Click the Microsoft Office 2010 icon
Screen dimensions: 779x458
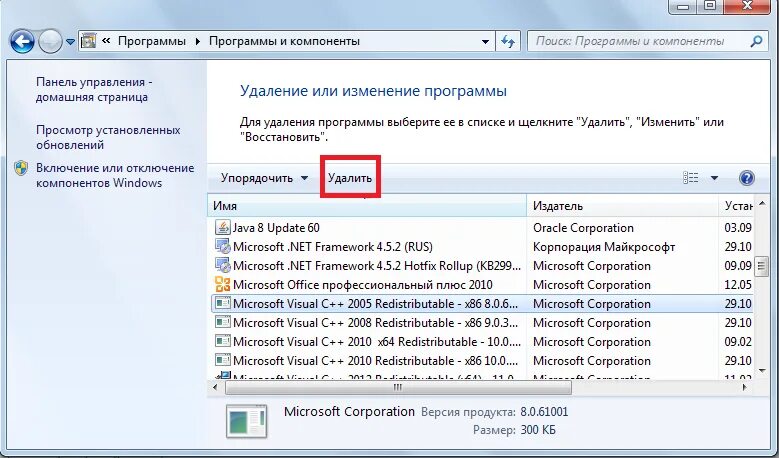pyautogui.click(x=223, y=284)
